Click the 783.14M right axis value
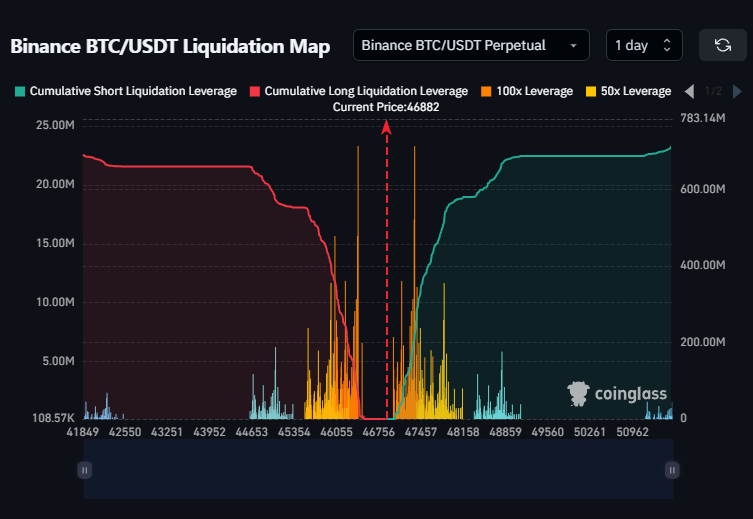Viewport: 753px width, 519px height. [703, 118]
